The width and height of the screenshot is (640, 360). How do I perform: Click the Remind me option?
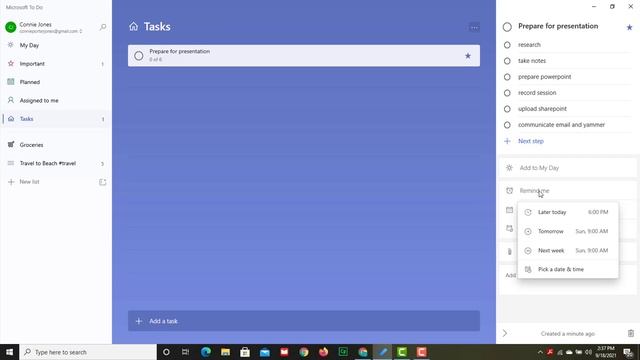coord(567,191)
